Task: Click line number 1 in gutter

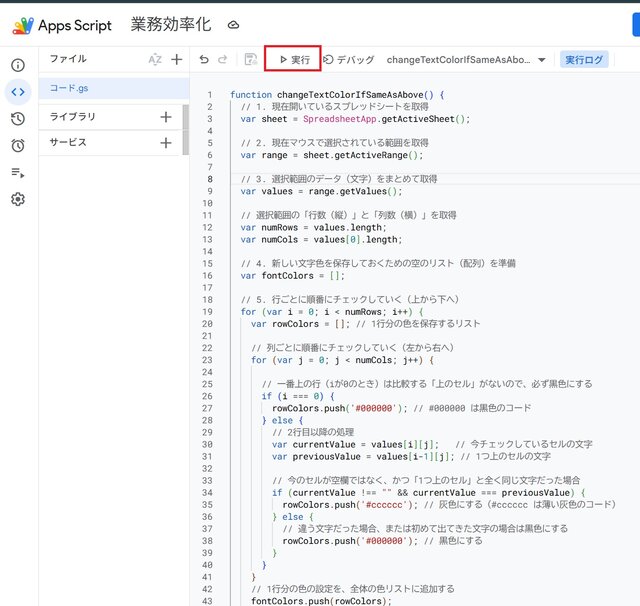Action: pyautogui.click(x=209, y=95)
